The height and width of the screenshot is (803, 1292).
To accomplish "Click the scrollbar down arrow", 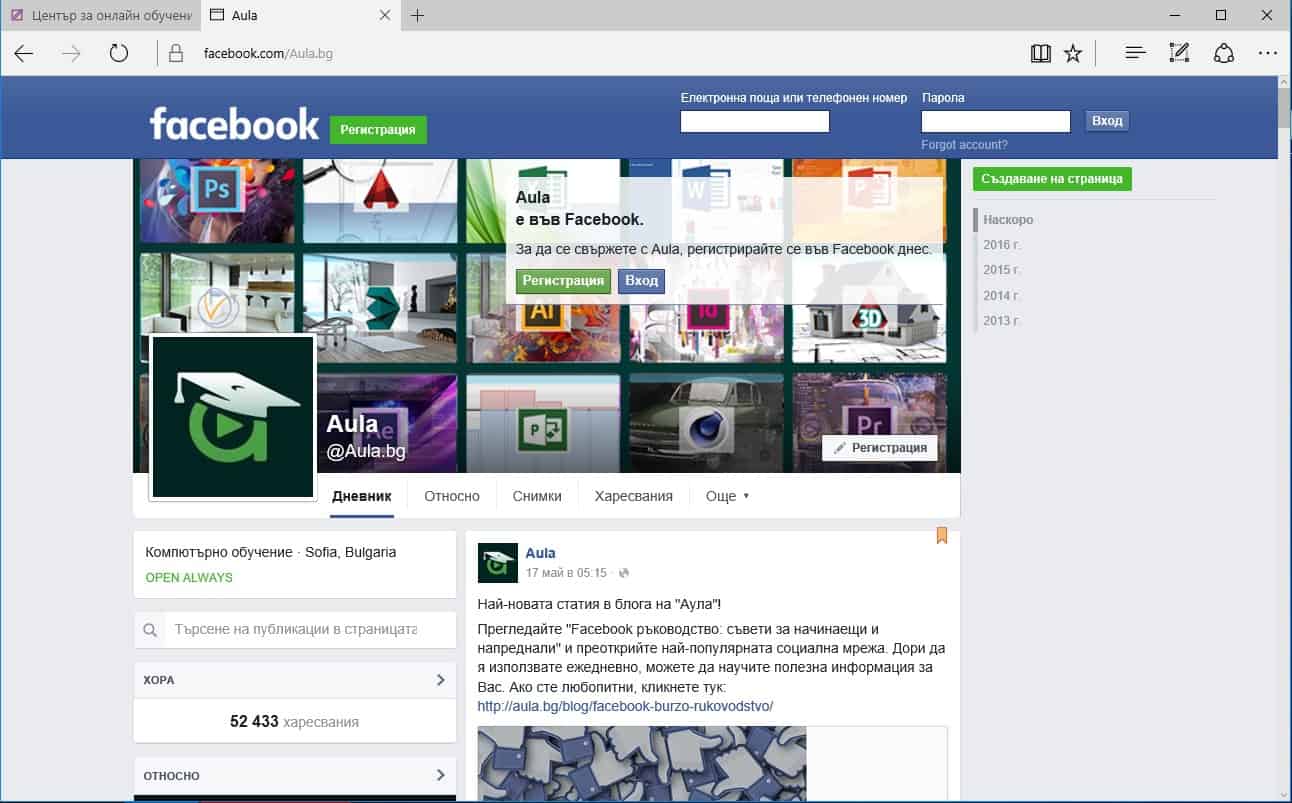I will (1284, 794).
